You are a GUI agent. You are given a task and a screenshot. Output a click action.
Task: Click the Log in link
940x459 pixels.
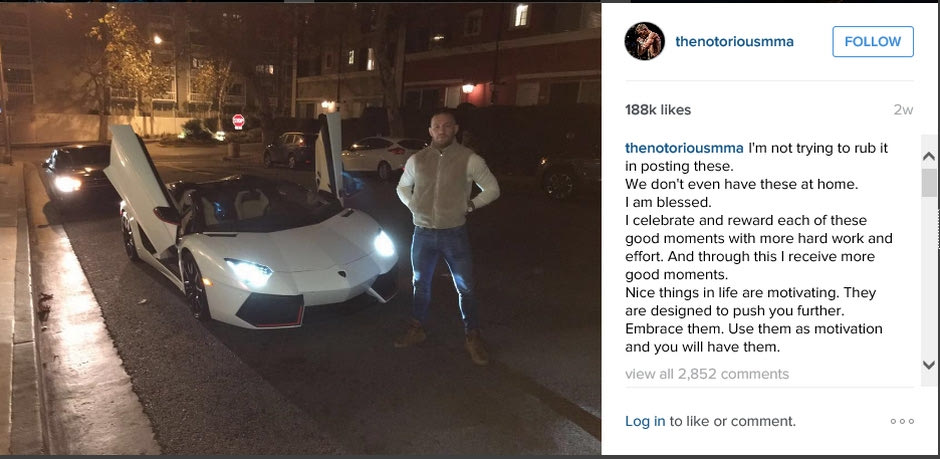click(645, 421)
